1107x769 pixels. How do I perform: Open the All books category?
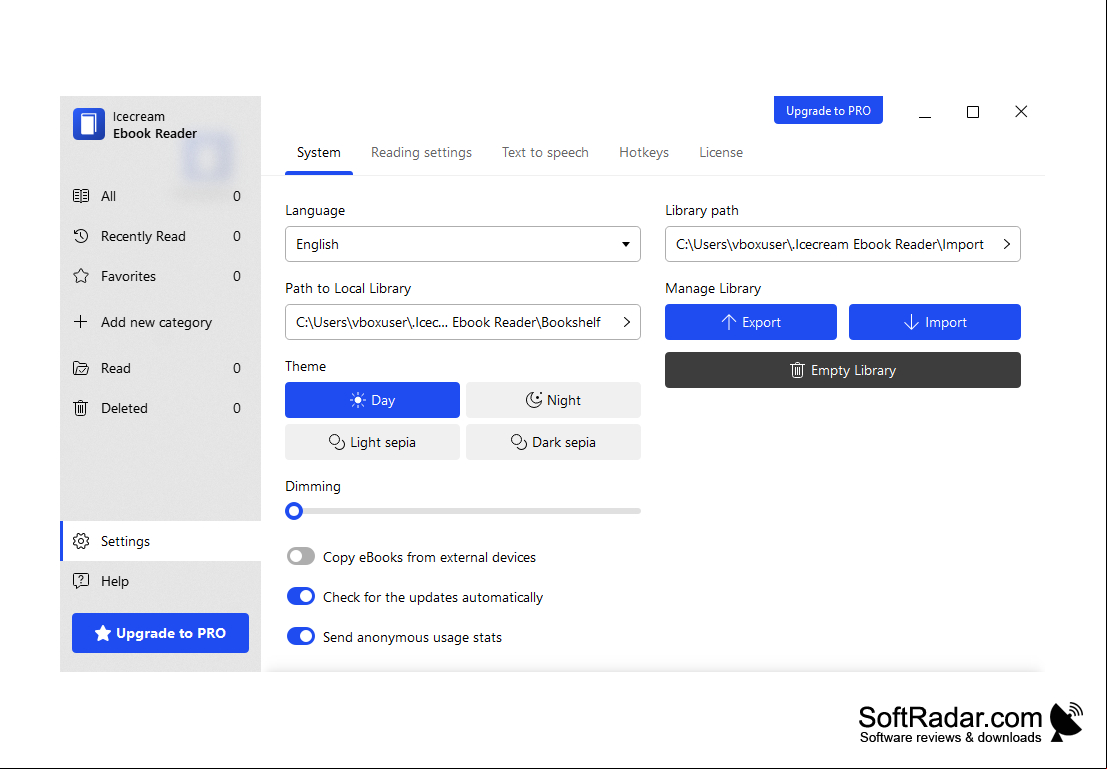tap(160, 196)
